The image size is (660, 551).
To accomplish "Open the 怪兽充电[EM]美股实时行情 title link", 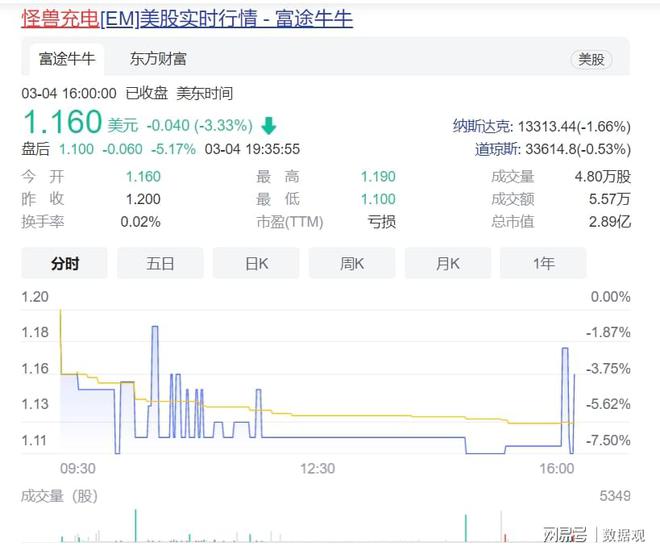I will click(x=187, y=19).
